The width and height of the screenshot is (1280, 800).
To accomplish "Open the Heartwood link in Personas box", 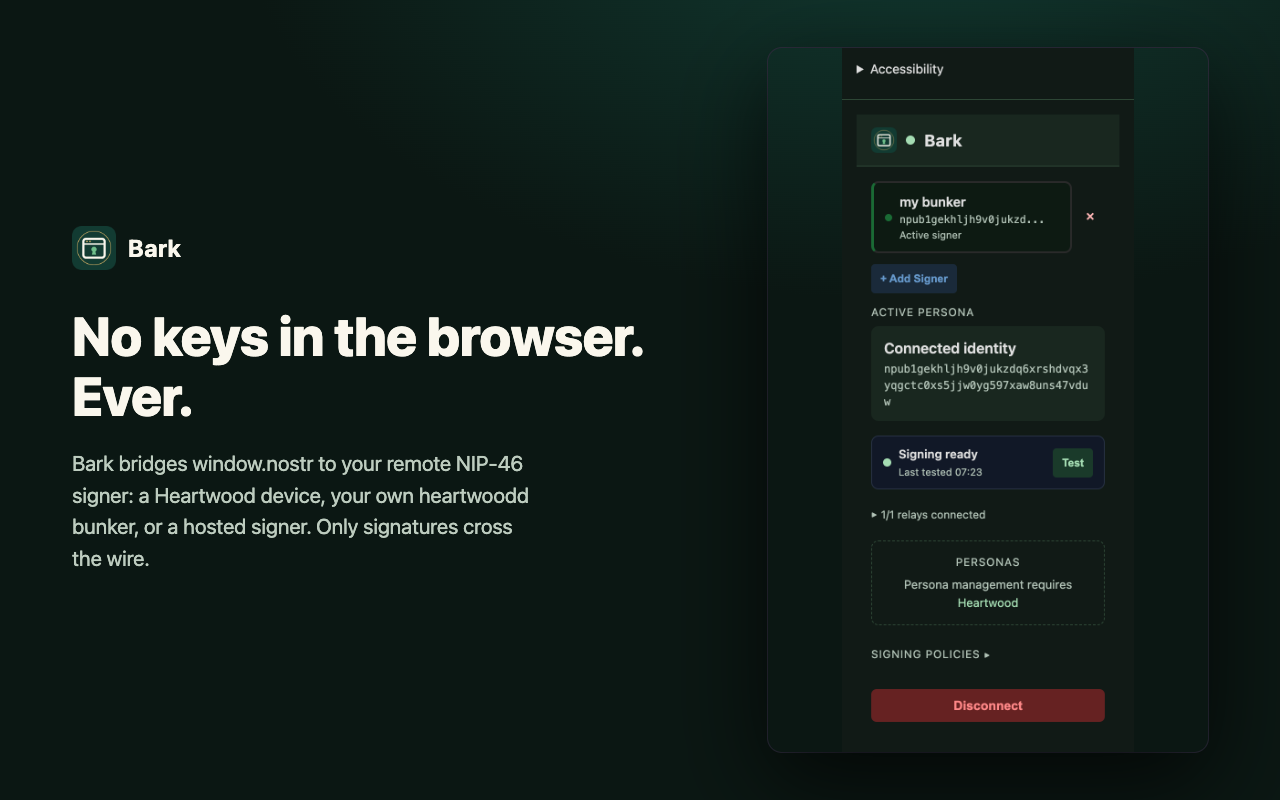I will coord(988,603).
